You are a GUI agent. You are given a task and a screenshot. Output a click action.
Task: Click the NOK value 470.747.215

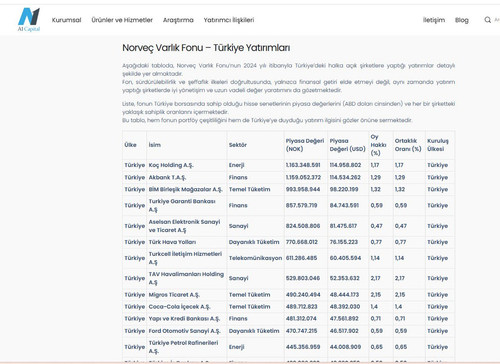pos(301,331)
